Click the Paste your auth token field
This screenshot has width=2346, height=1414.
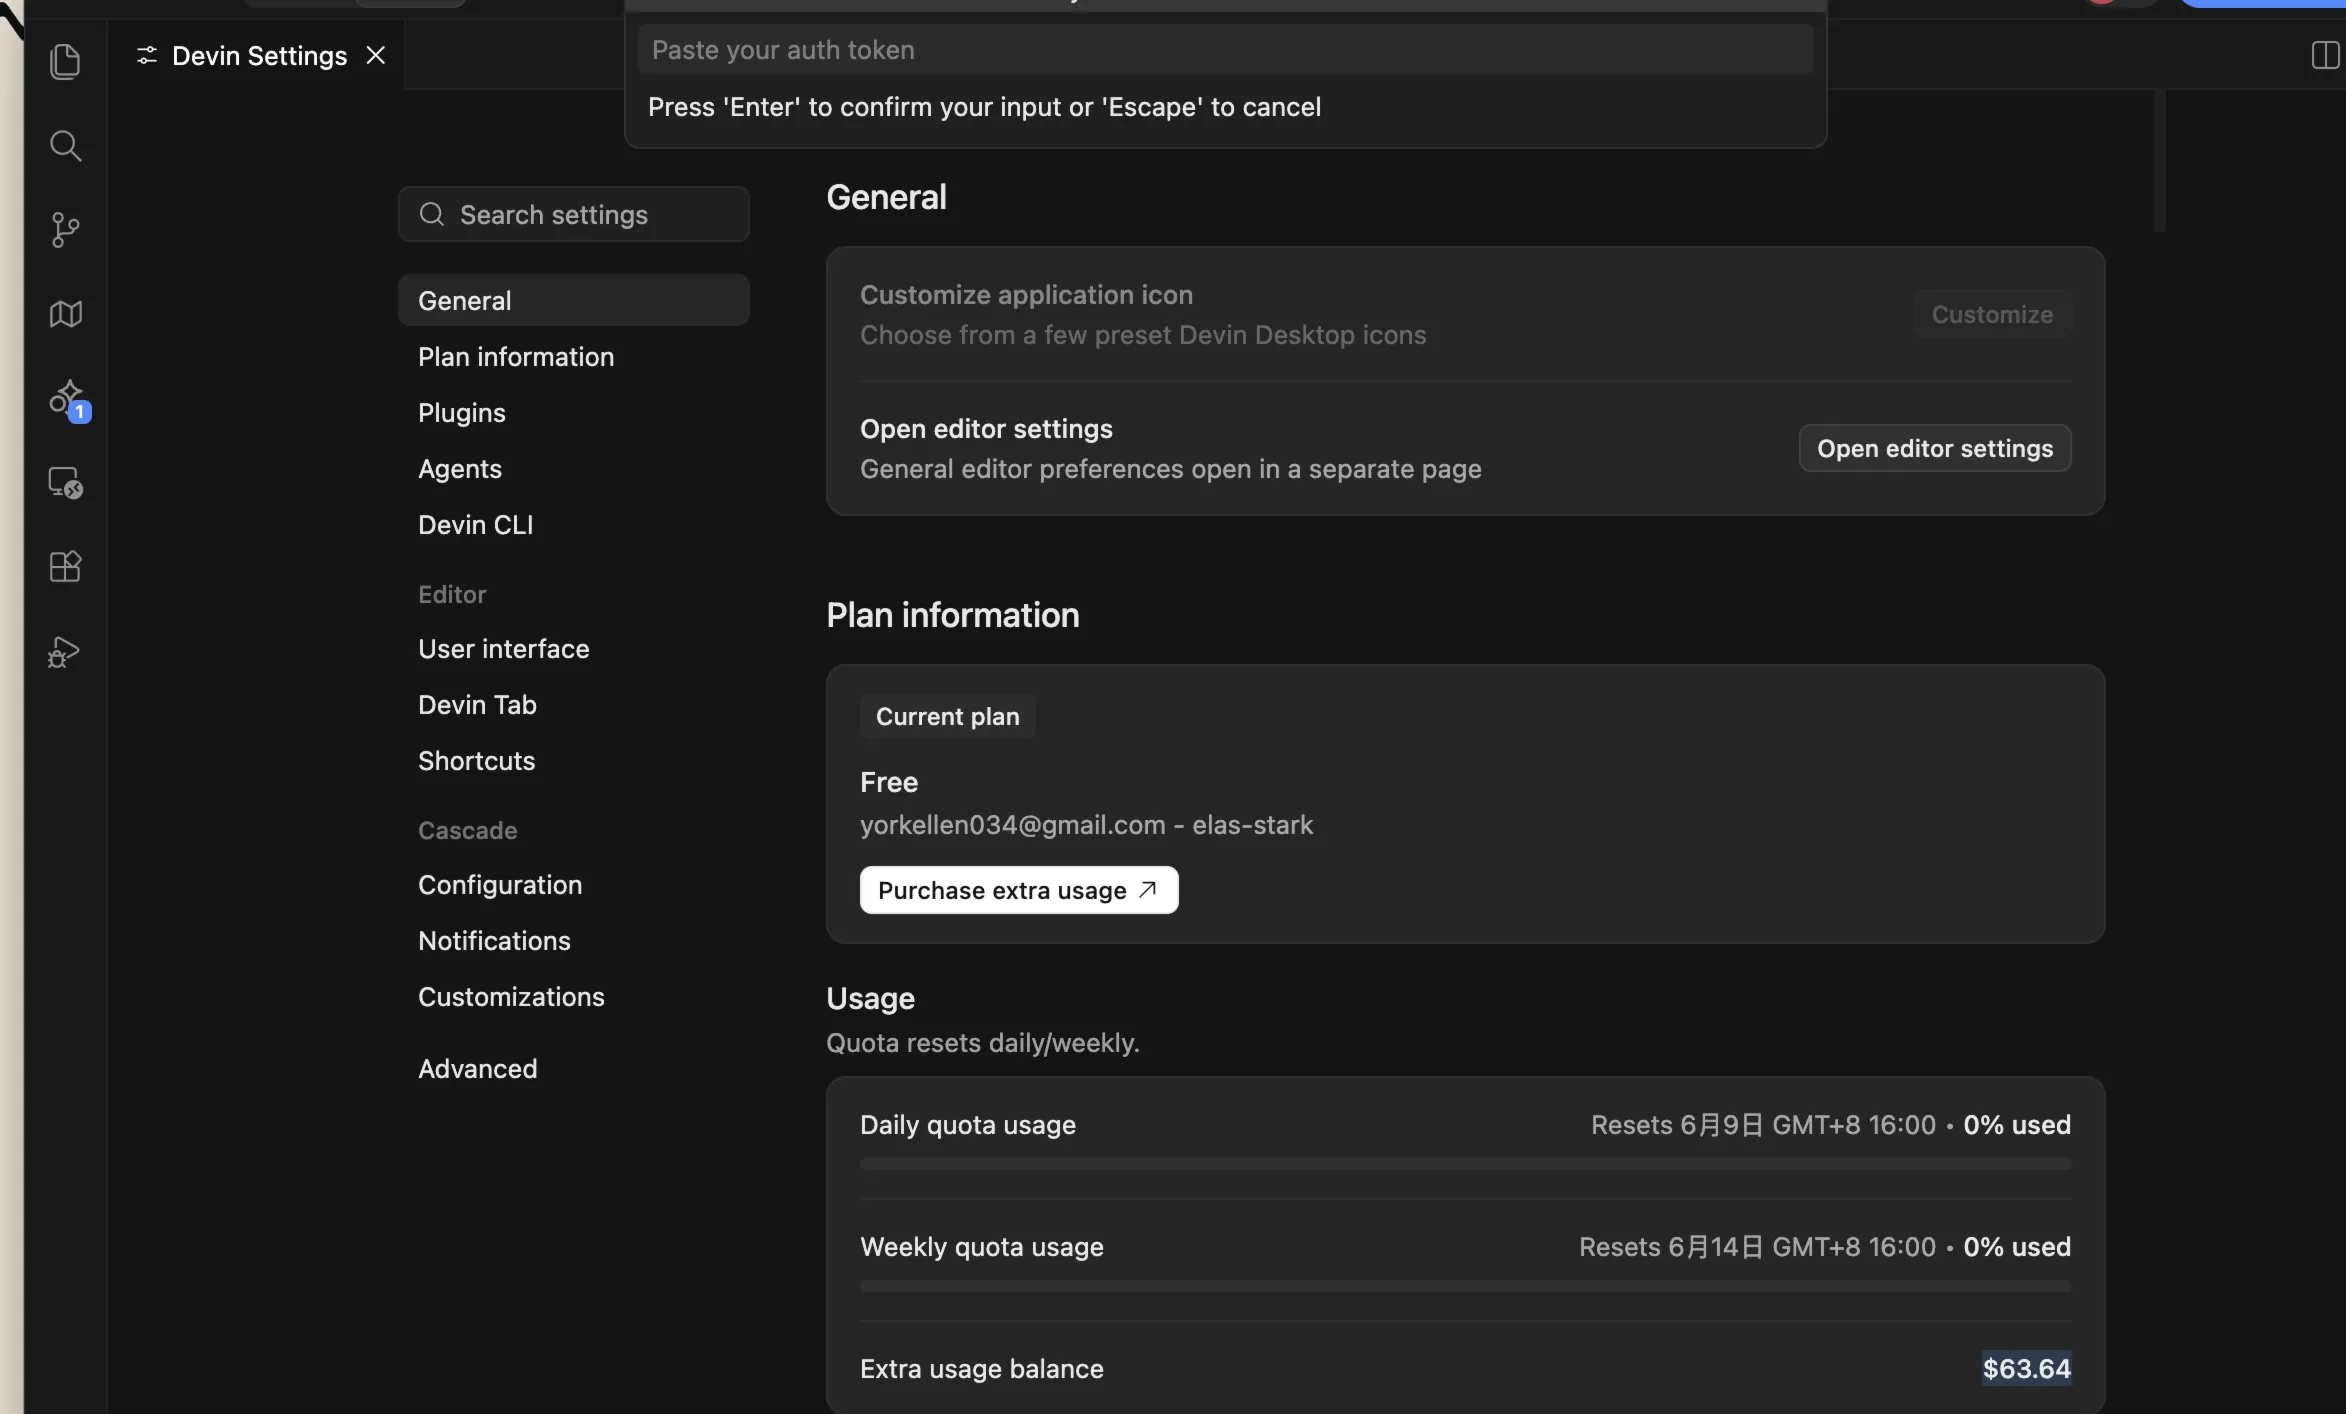point(1225,50)
